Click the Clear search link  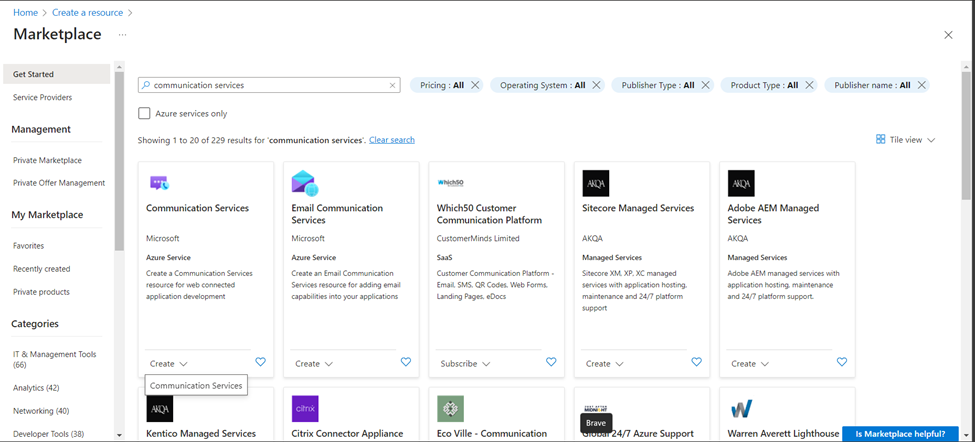tap(392, 140)
